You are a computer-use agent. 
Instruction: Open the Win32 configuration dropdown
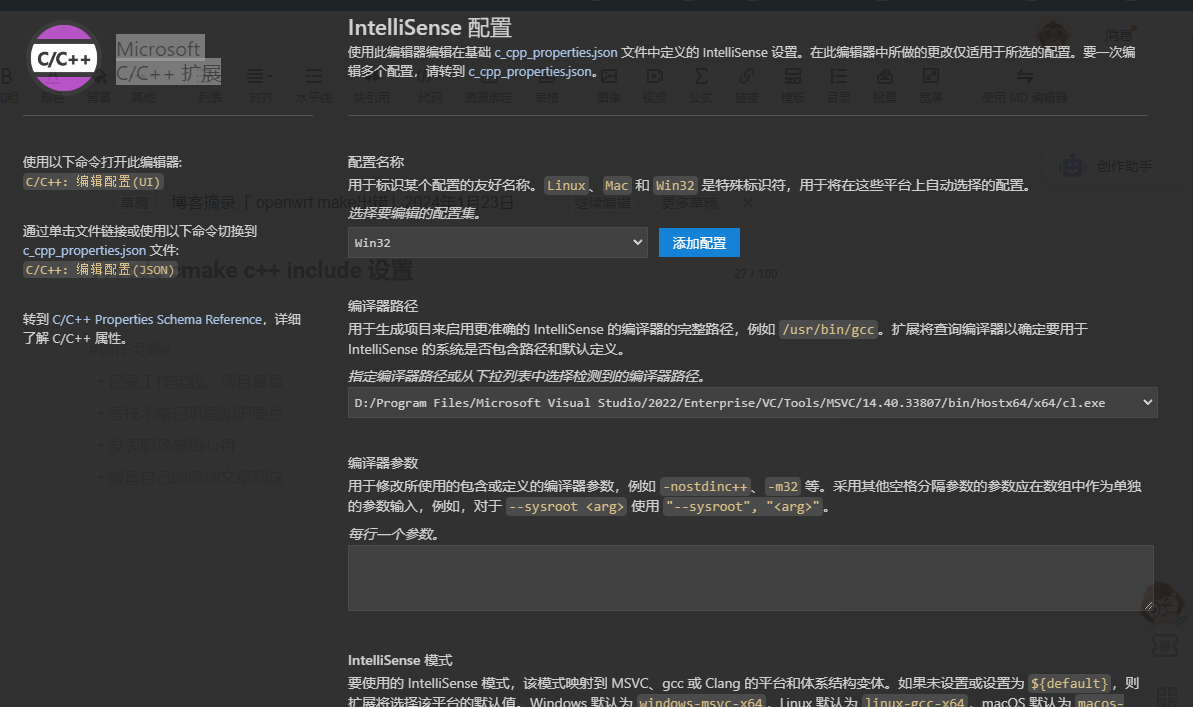click(x=497, y=242)
